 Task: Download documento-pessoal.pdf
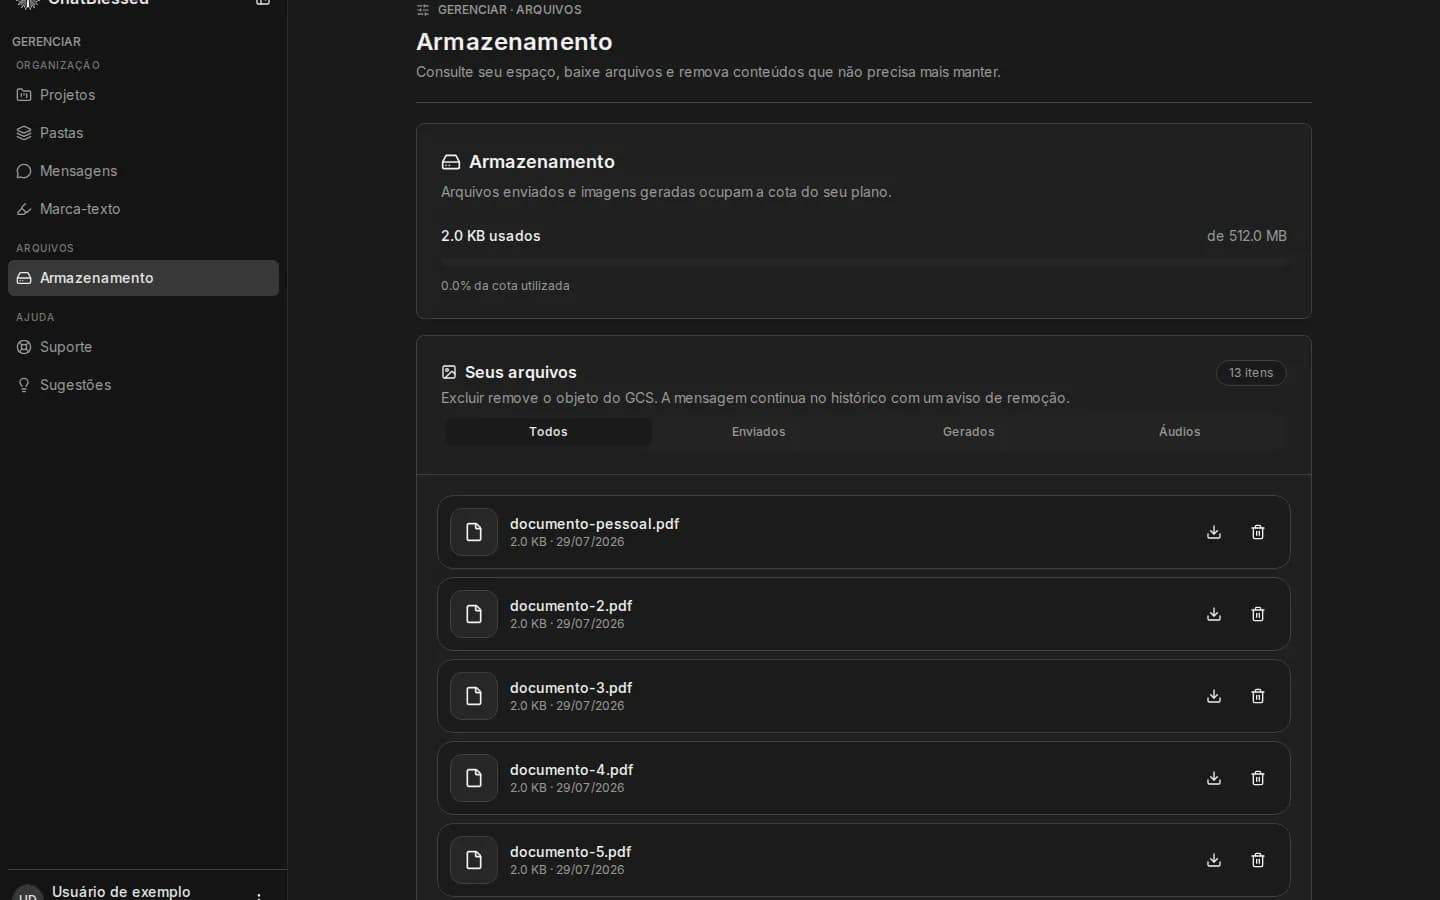click(1214, 532)
